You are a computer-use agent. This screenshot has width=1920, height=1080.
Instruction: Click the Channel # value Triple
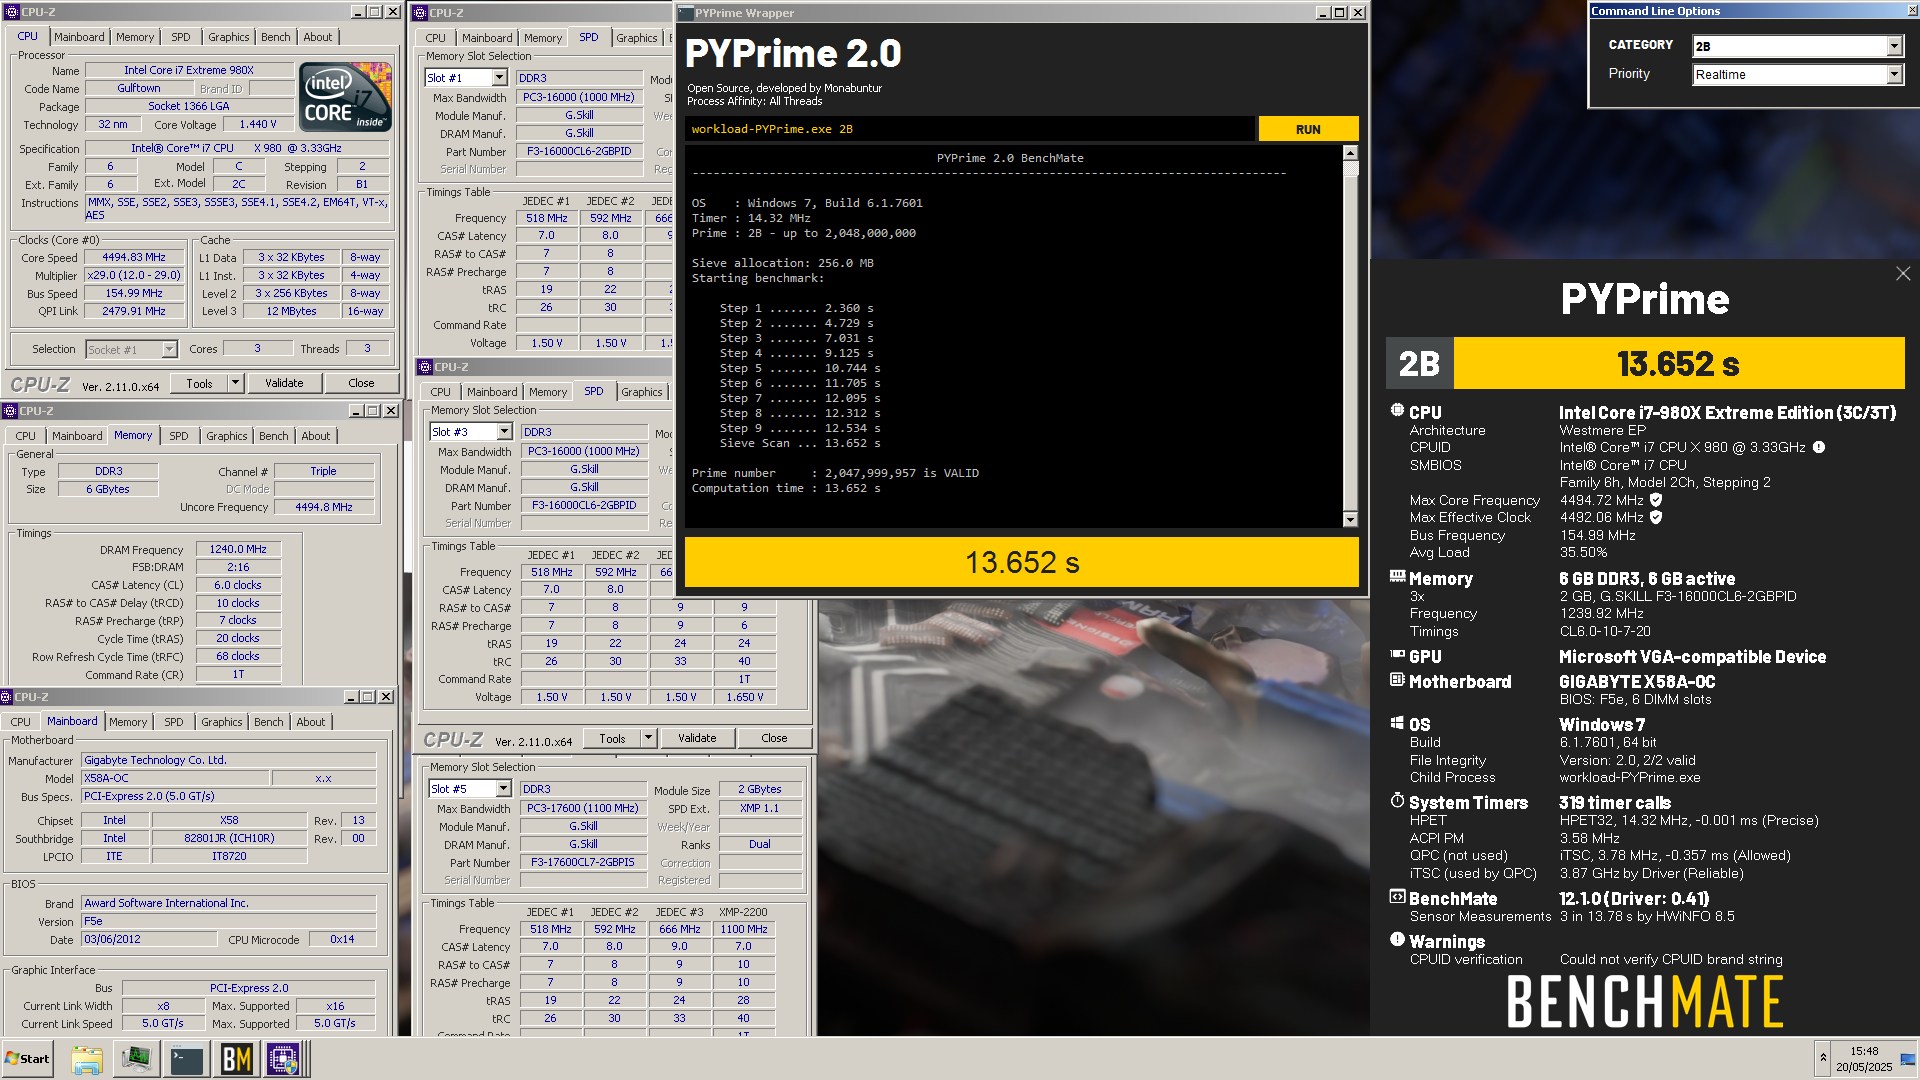[x=323, y=471]
